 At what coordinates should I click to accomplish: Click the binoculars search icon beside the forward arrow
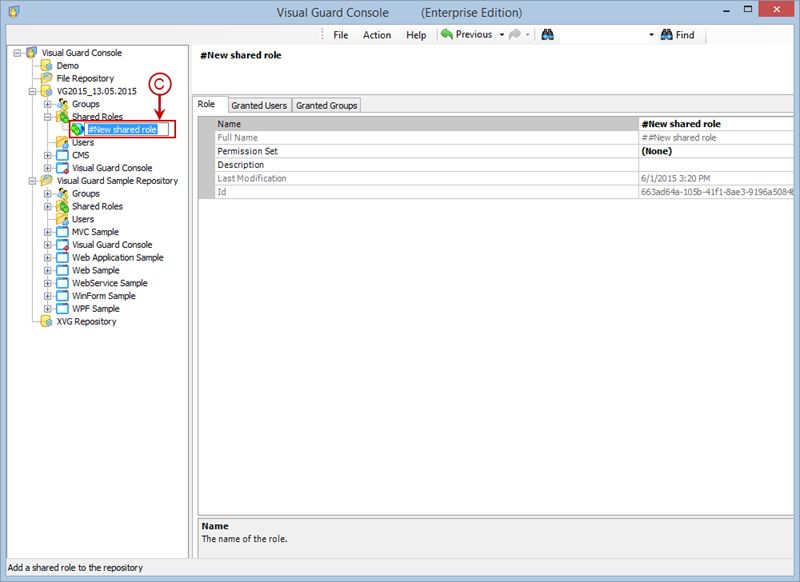pos(547,35)
